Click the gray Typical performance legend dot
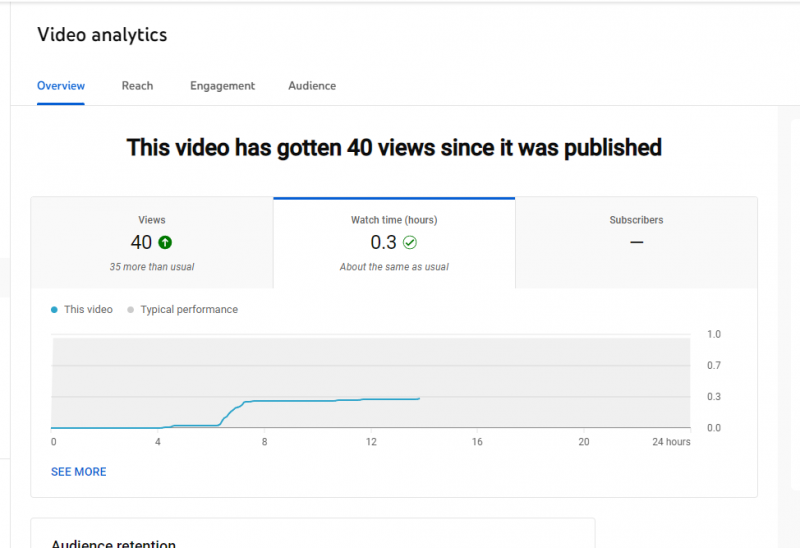 (x=131, y=310)
